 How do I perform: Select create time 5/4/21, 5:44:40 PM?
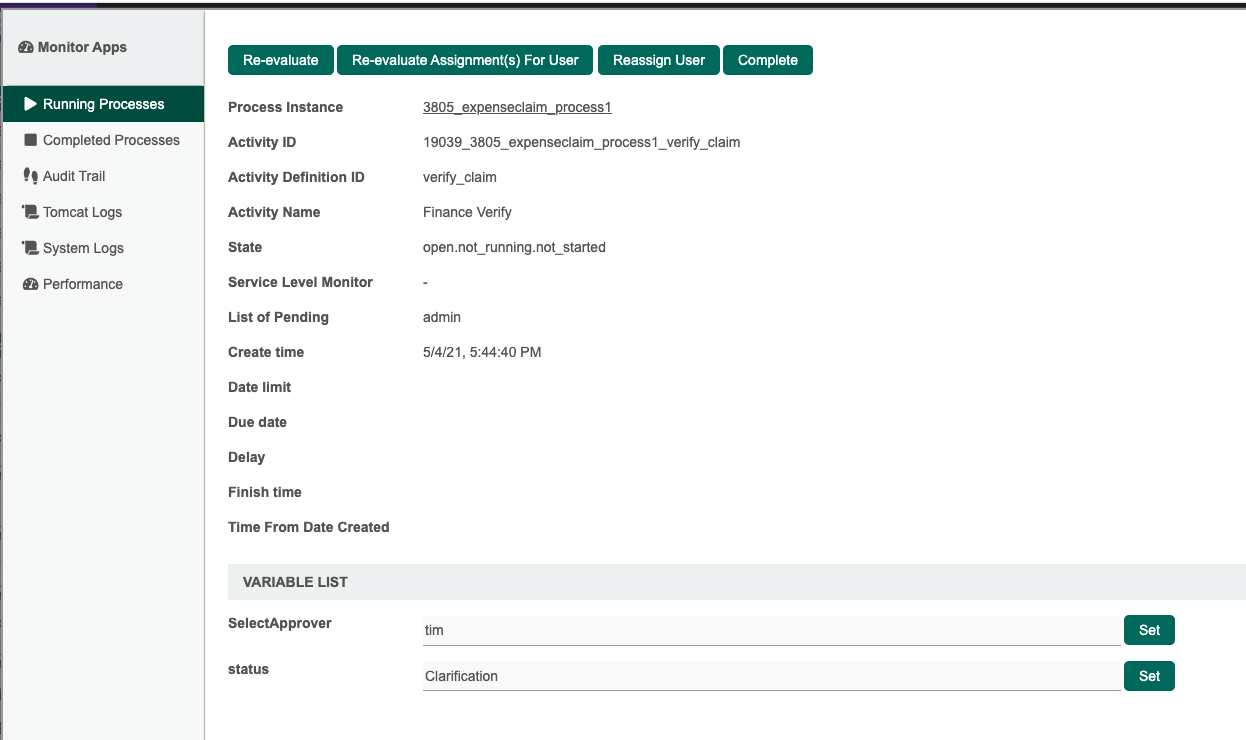point(482,352)
